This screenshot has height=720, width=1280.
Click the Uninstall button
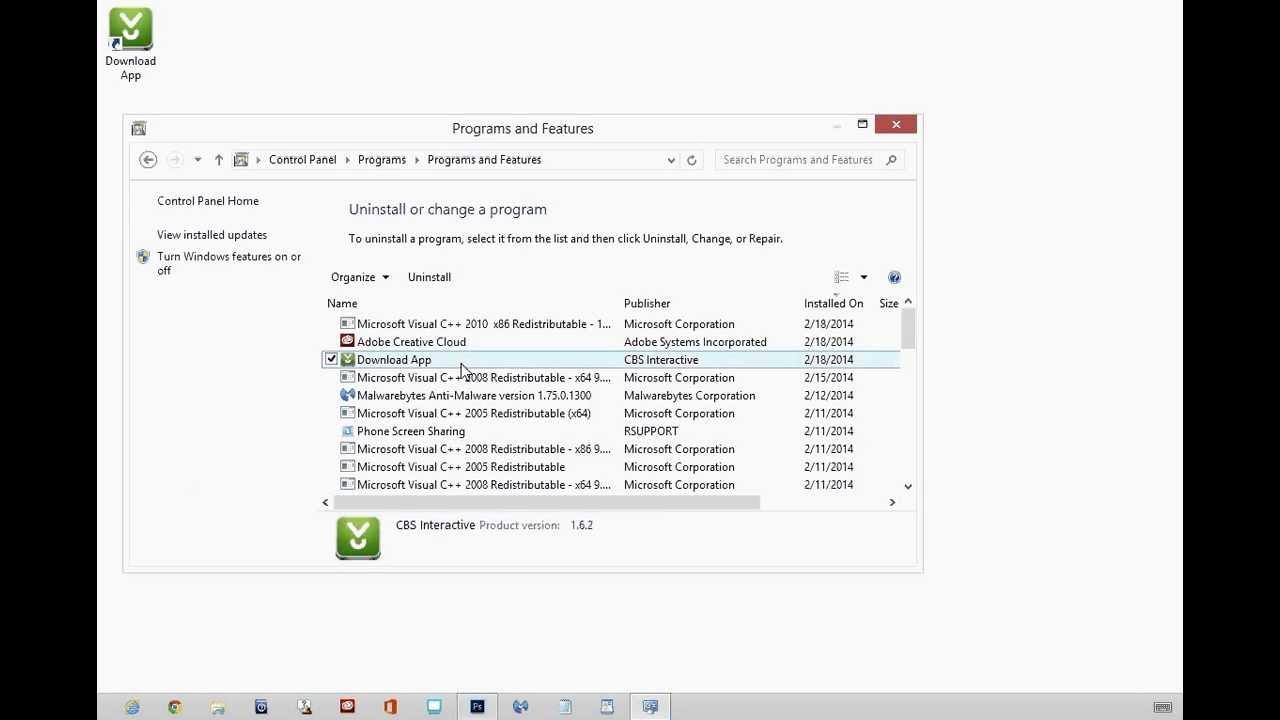[429, 277]
